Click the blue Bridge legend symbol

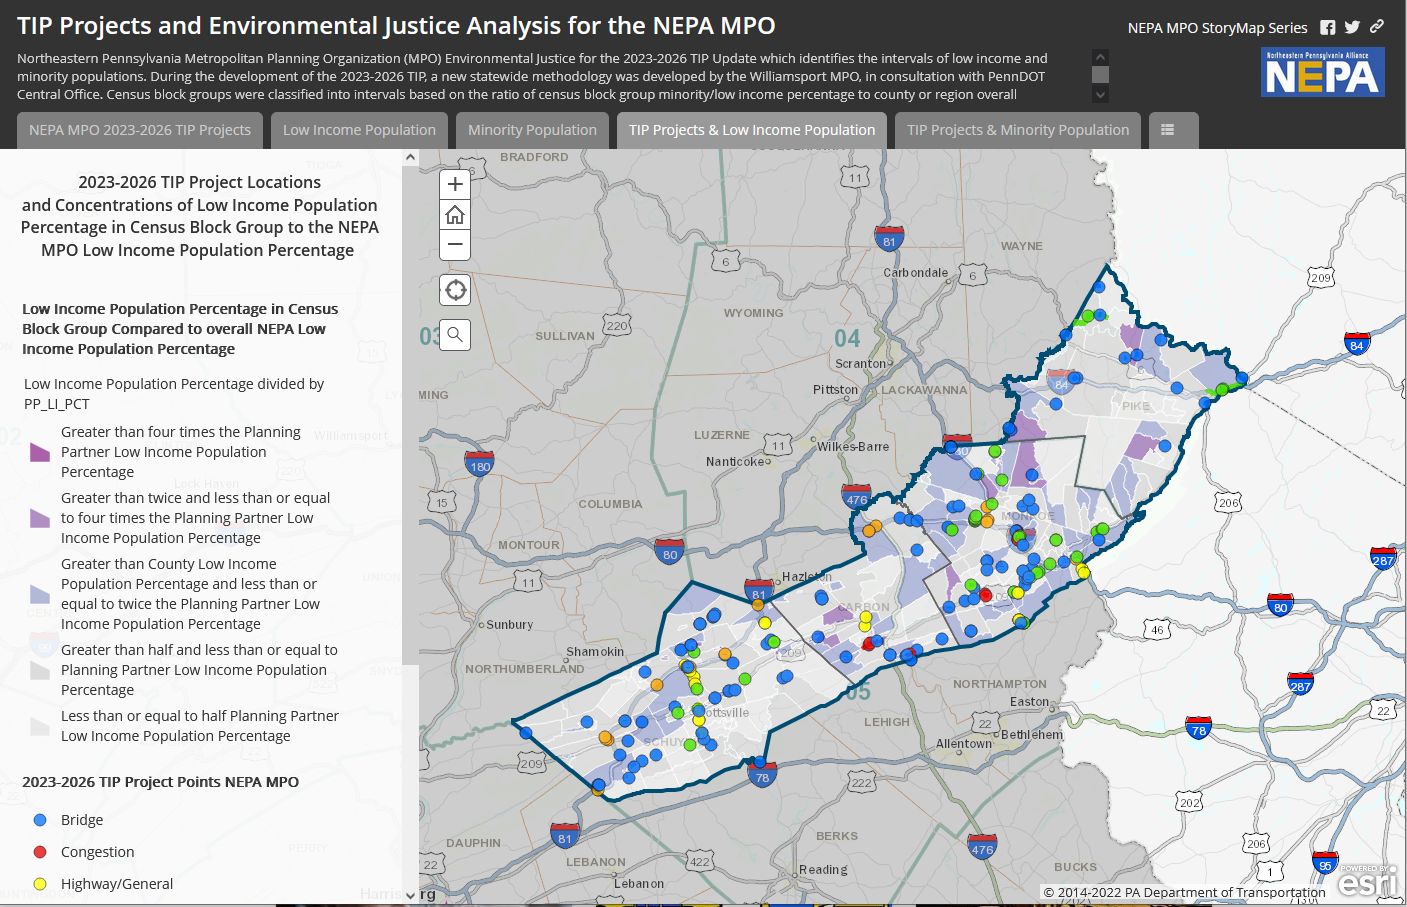click(x=40, y=820)
